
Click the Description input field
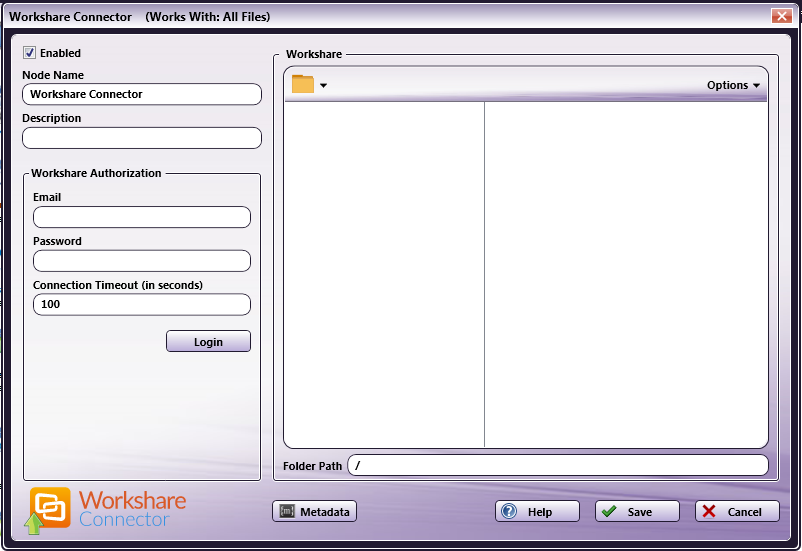click(x=142, y=138)
